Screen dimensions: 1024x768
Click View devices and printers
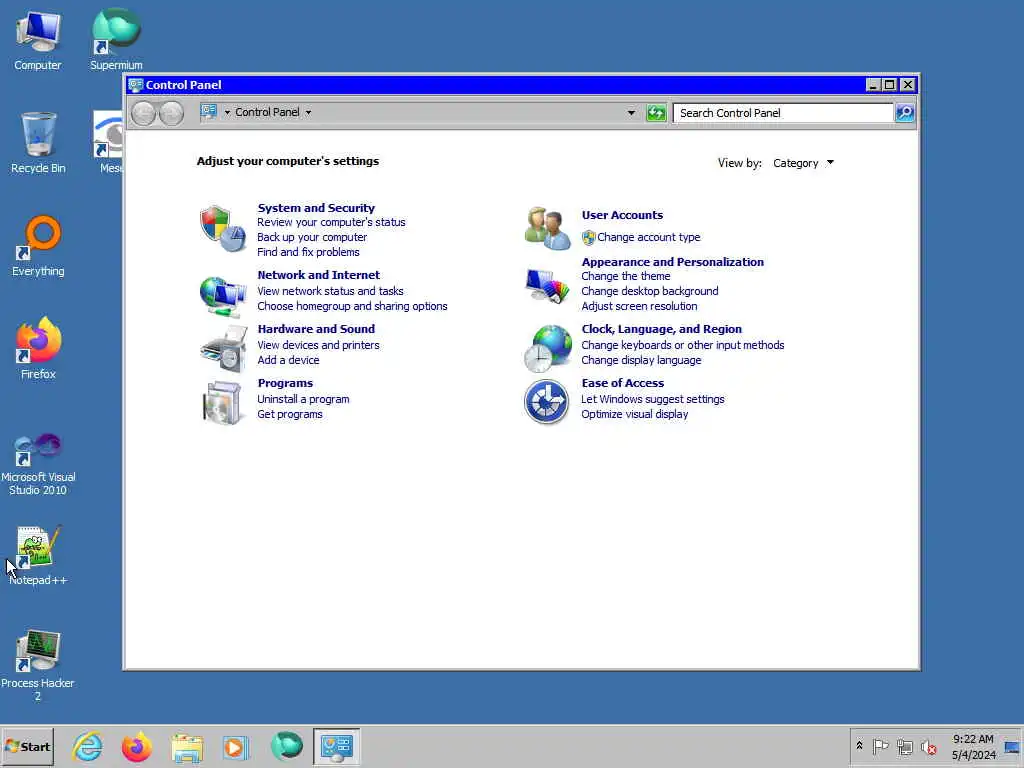pos(318,345)
